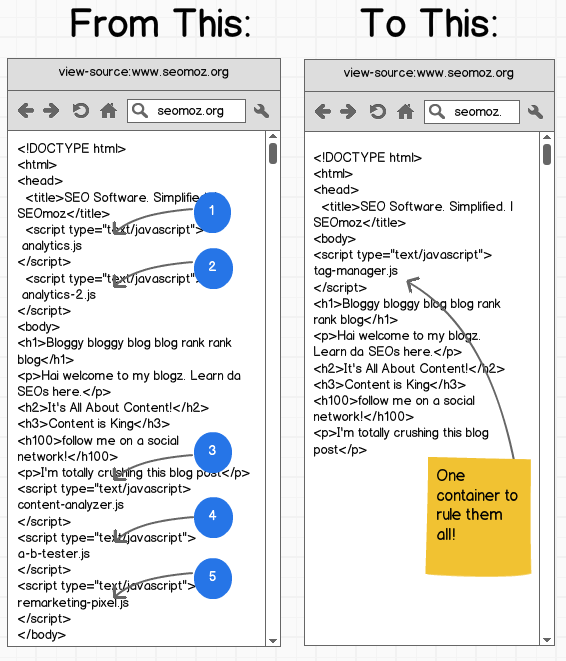Click 'analytics.js' line in left source
Screen dimensions: 566x661
tap(52, 246)
